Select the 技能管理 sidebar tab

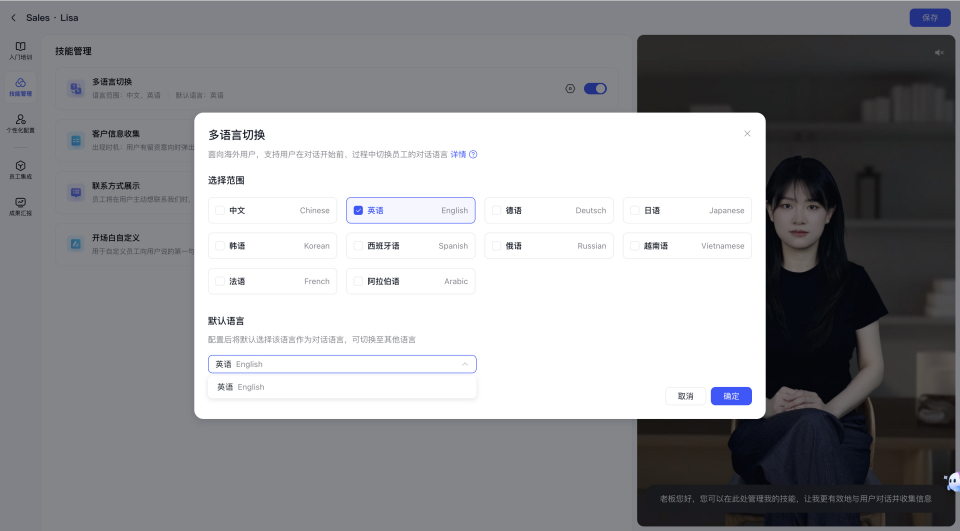20,87
